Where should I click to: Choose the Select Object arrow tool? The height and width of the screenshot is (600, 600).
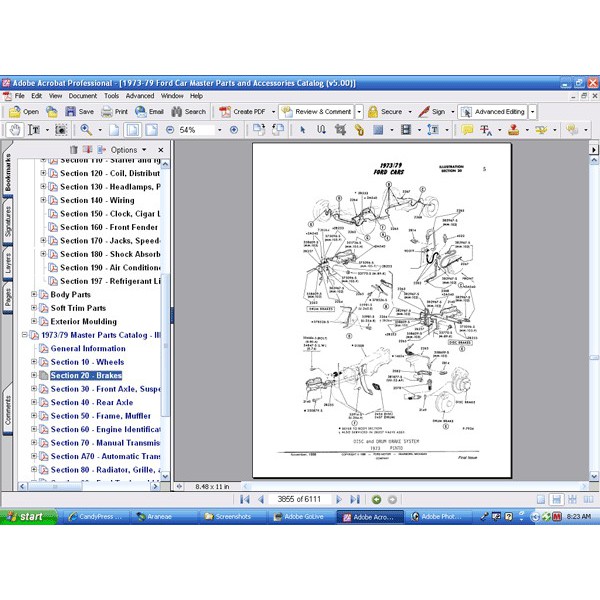coord(302,130)
